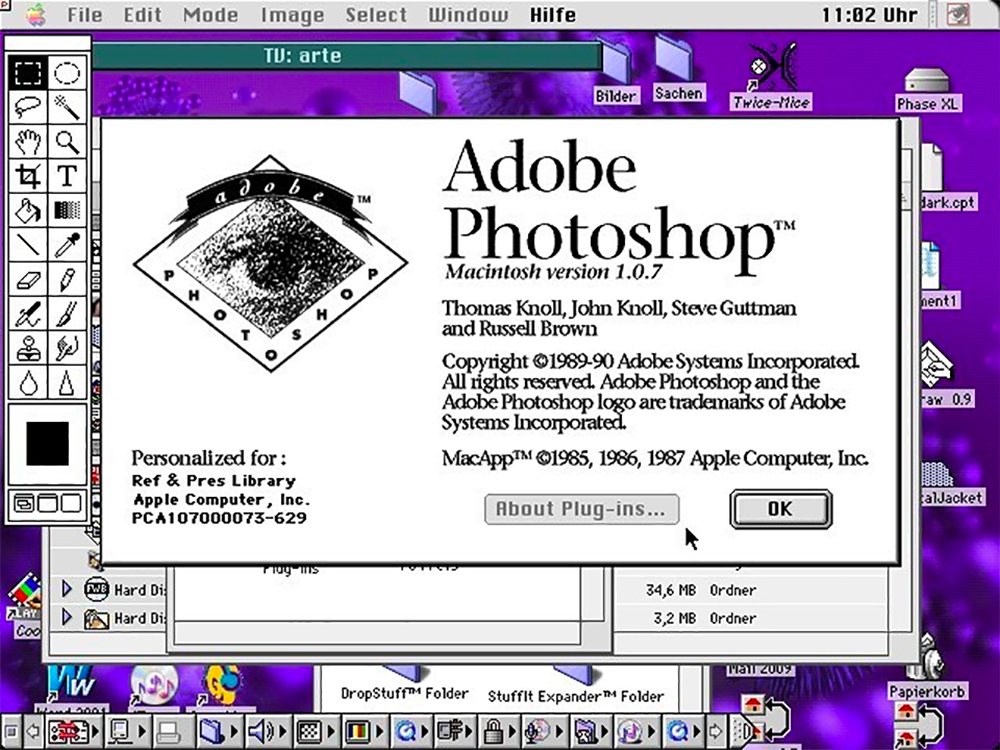Select the Twice-Mice desktop alias
This screenshot has width=1000, height=750.
(771, 77)
